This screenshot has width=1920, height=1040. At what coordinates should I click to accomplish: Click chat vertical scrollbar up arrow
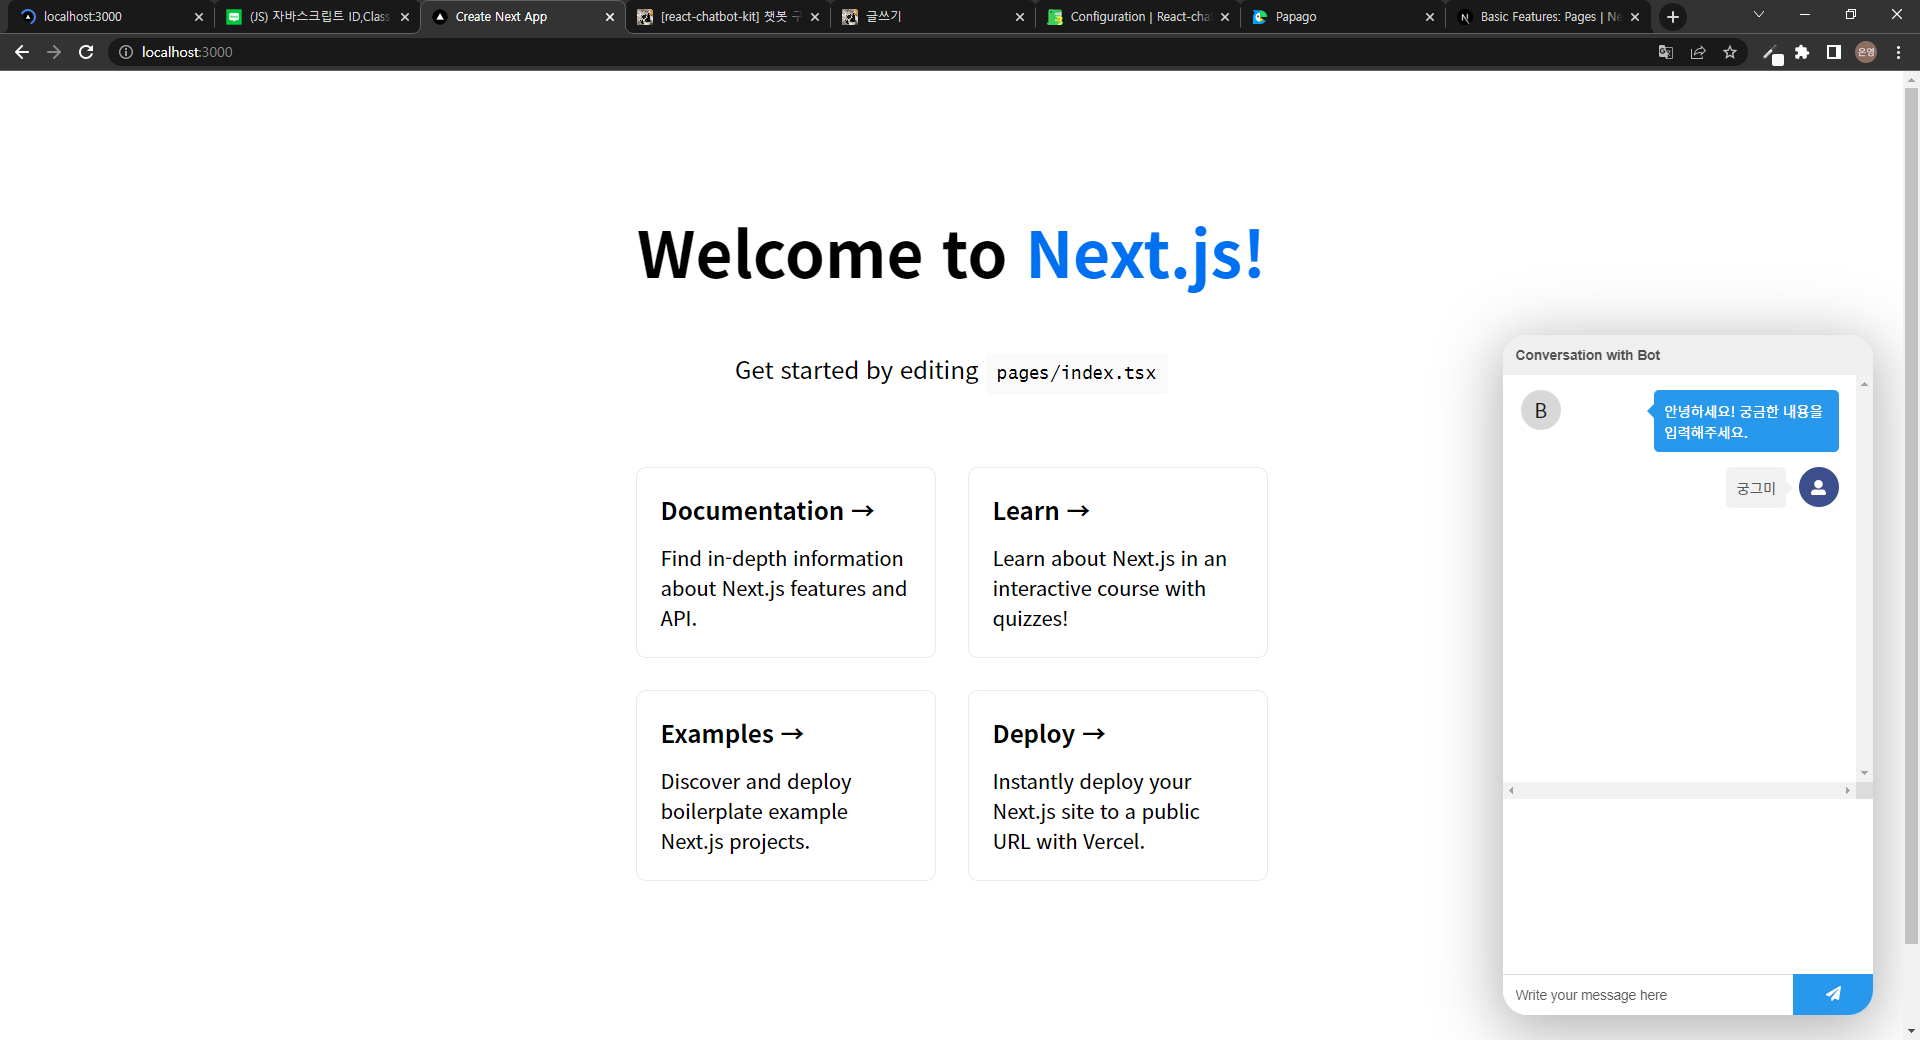pyautogui.click(x=1864, y=384)
